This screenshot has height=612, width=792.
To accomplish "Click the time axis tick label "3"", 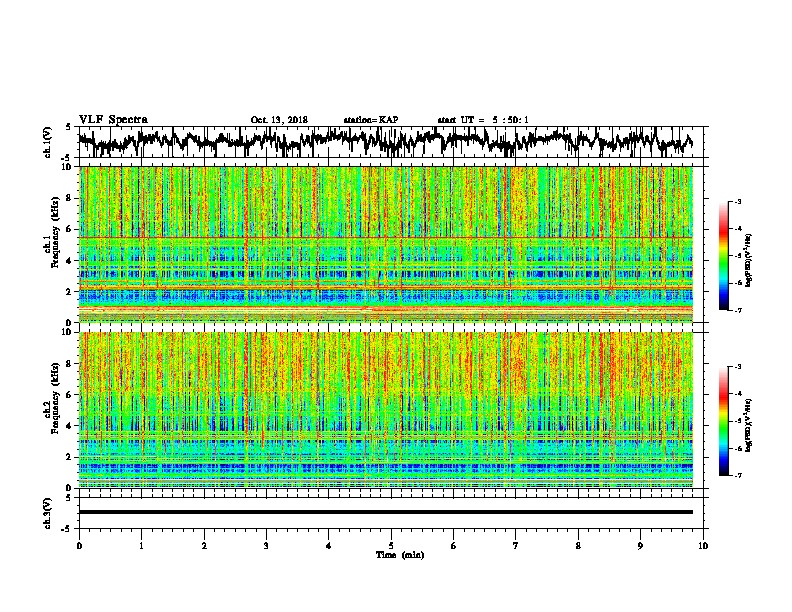I will (266, 546).
